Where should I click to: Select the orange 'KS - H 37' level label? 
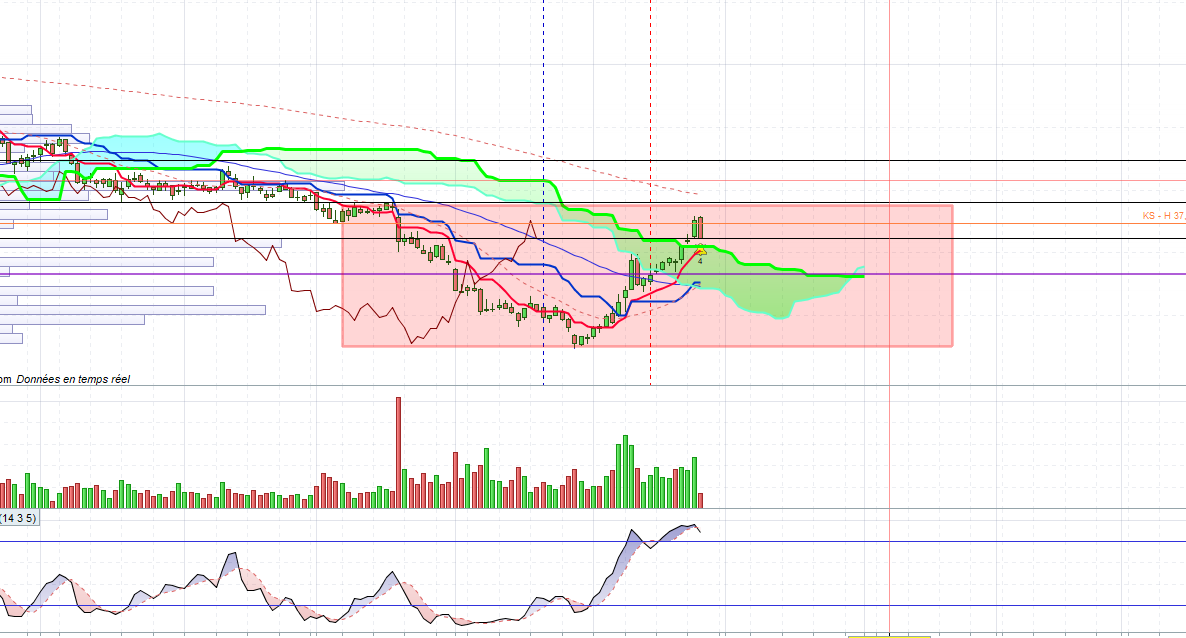point(1163,216)
